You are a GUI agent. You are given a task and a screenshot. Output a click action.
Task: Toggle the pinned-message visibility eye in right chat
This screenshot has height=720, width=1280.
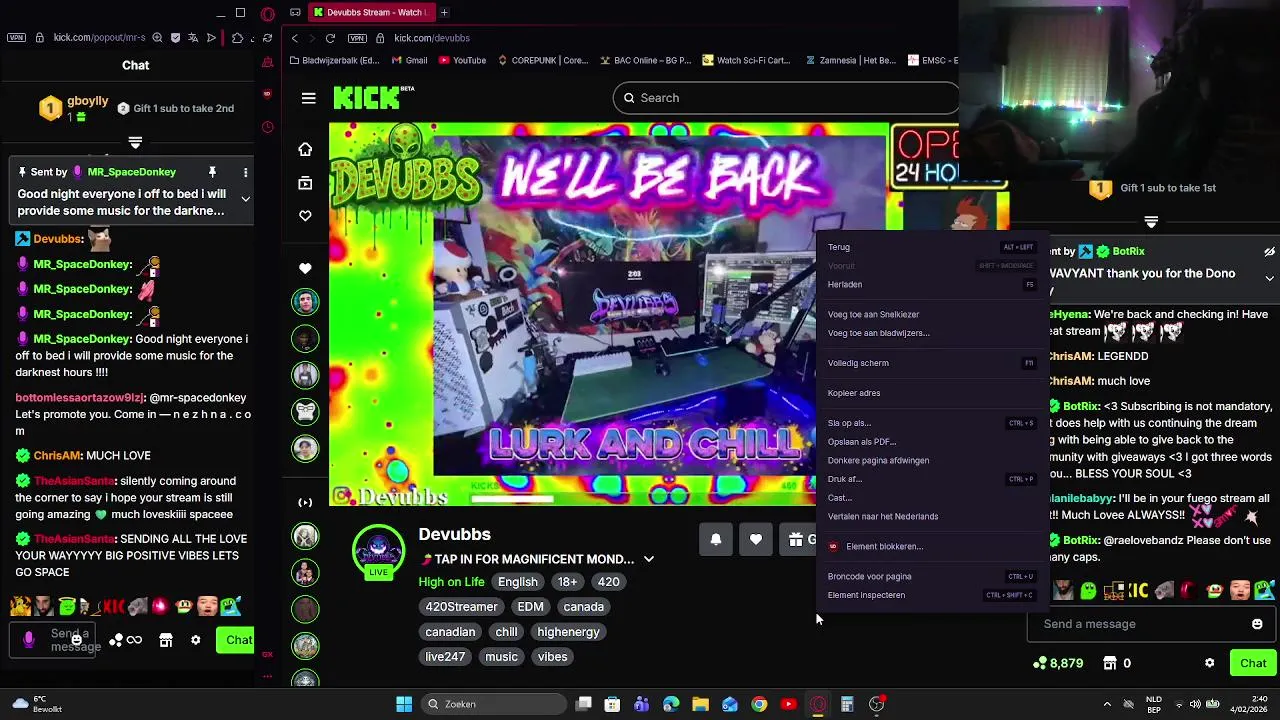(x=1269, y=252)
